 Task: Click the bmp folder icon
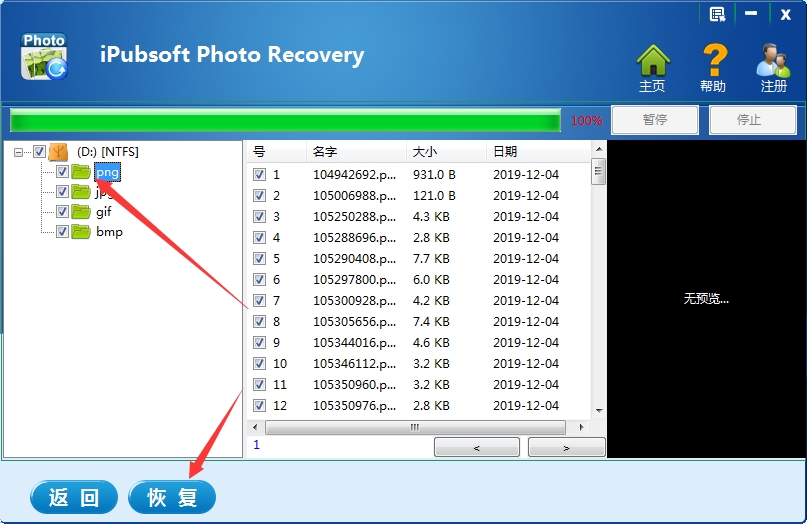click(x=81, y=232)
